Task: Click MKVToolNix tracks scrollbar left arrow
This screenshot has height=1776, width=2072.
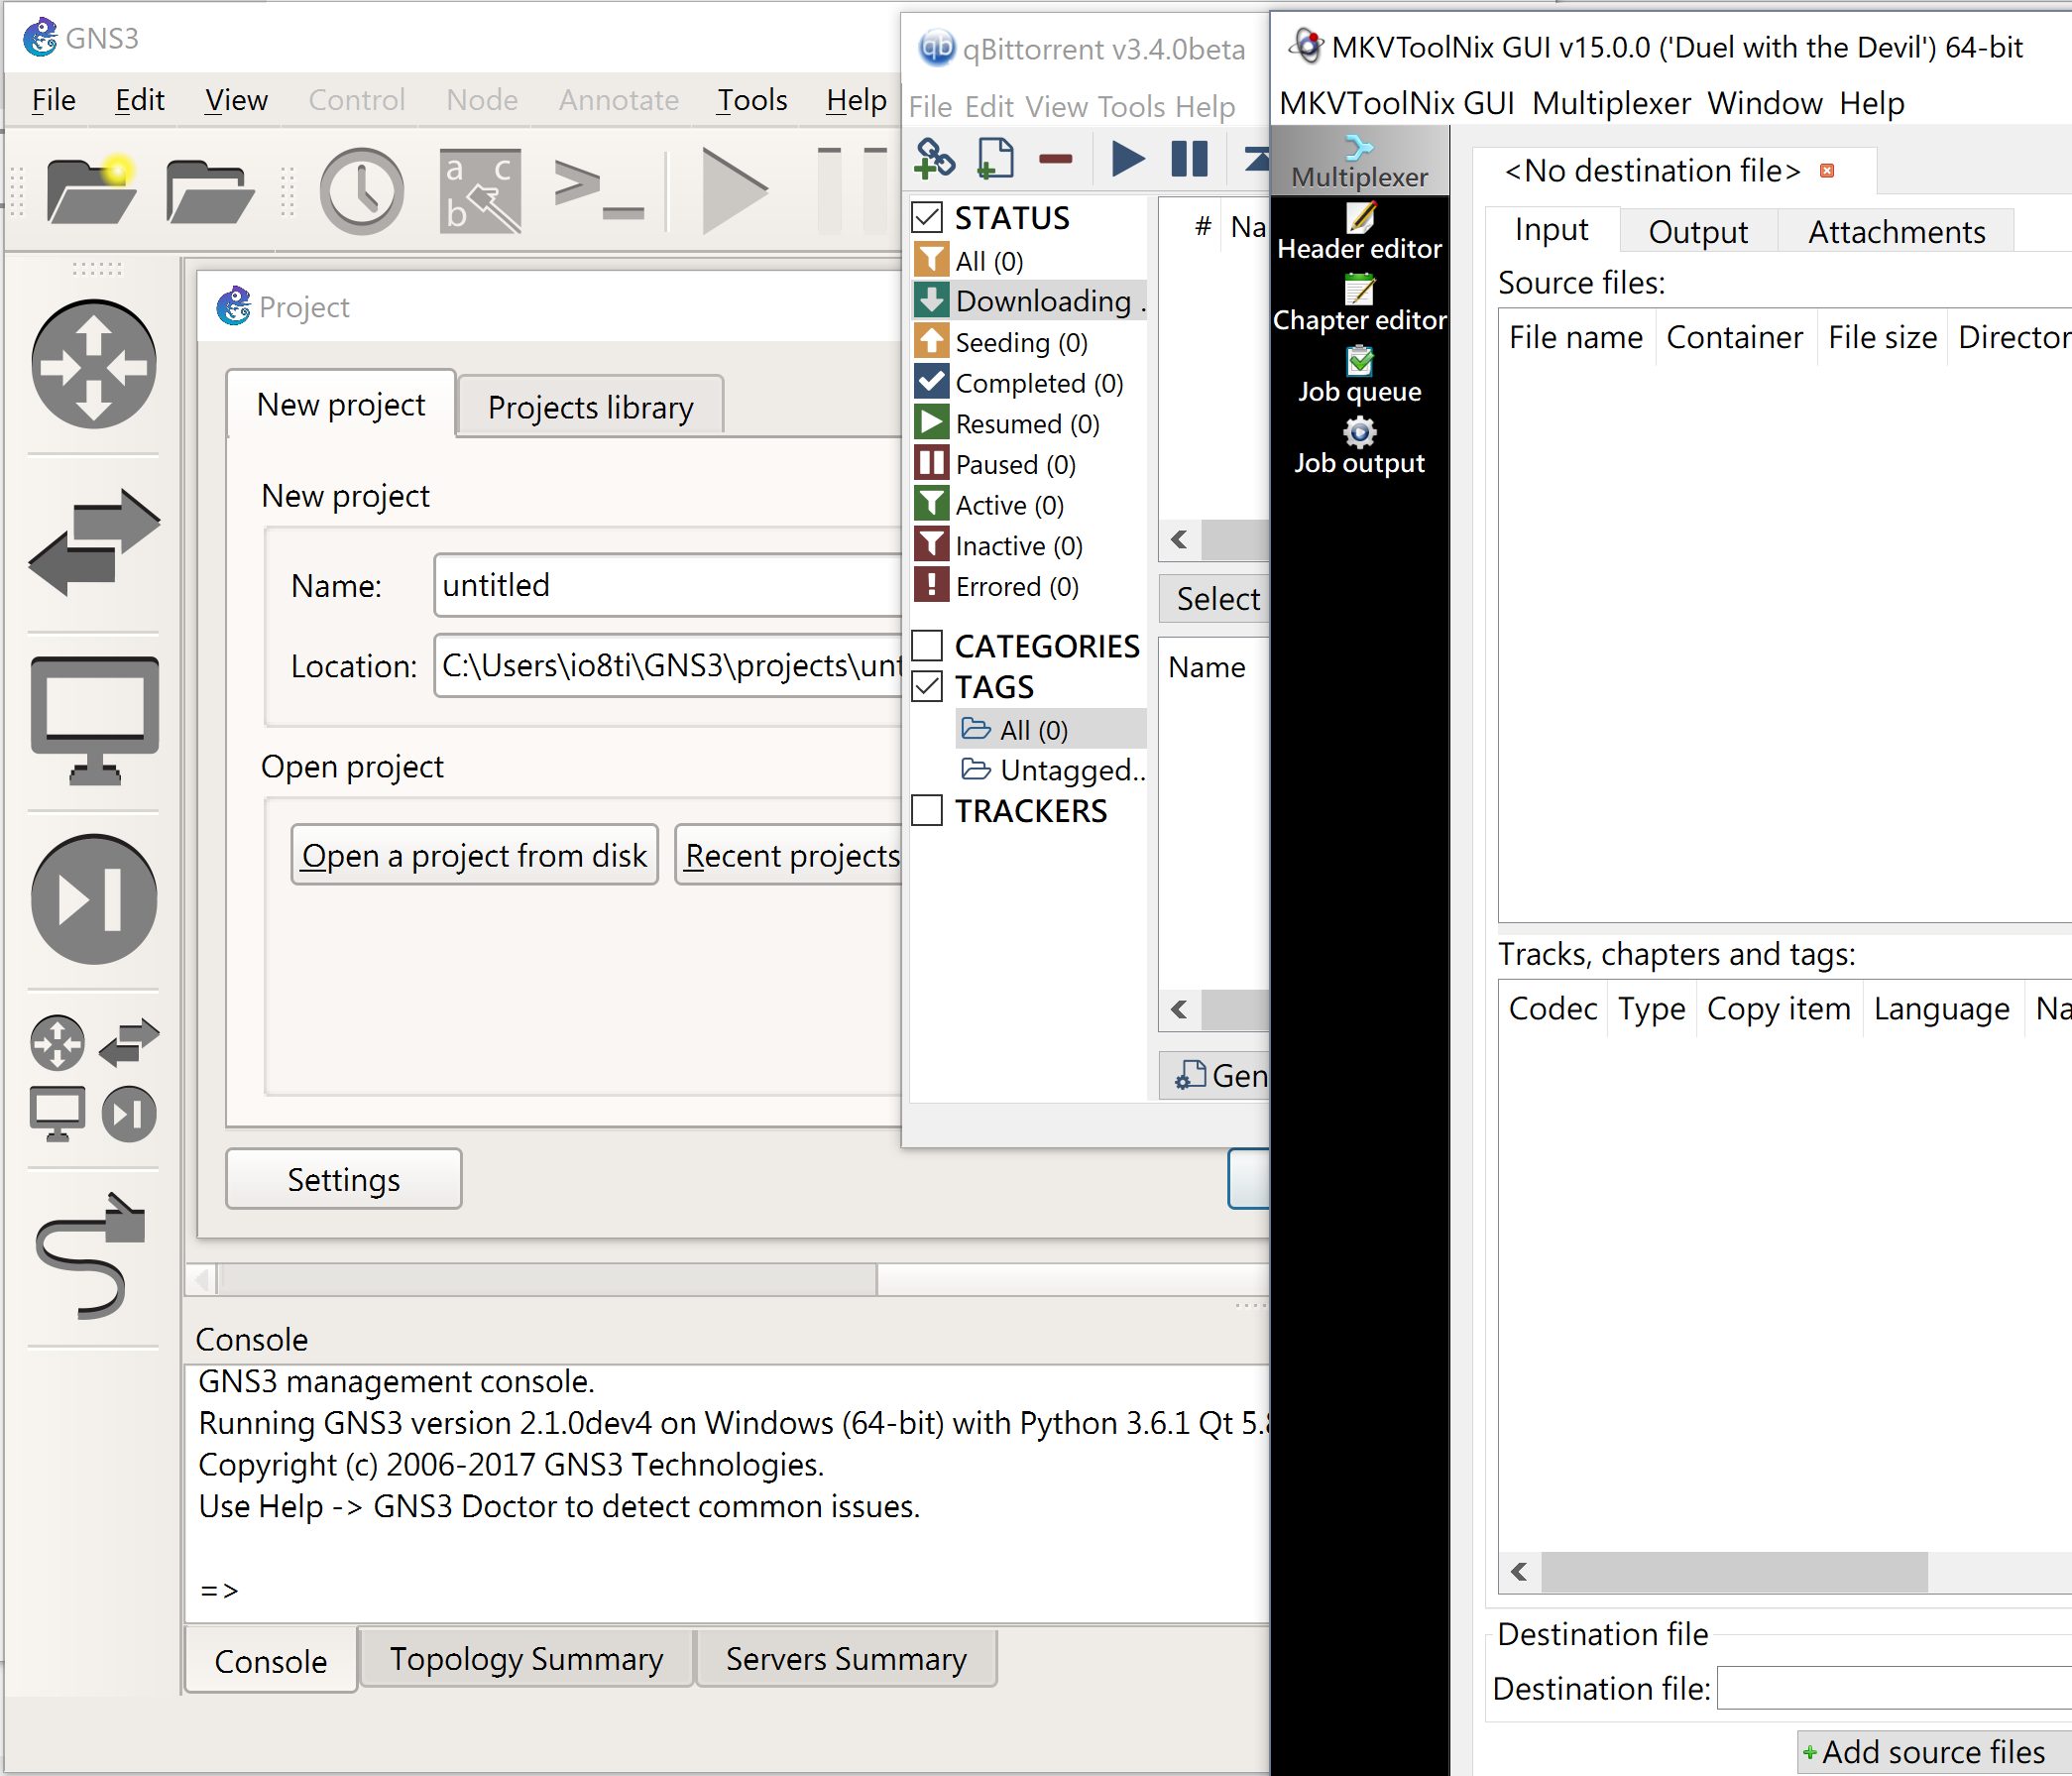Action: 1519,1571
